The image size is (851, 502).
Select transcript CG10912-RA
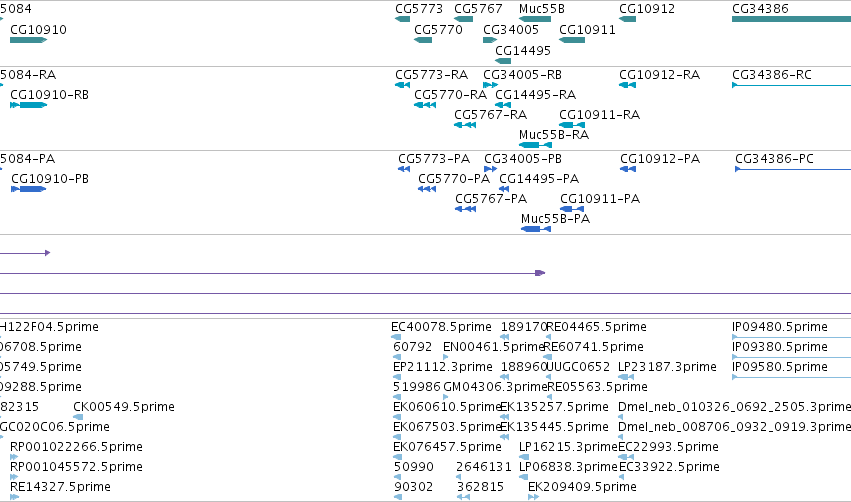pos(627,85)
